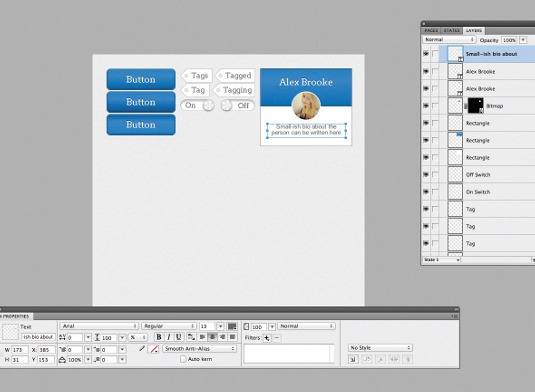The image size is (535, 392).
Task: Toggle bold text formatting
Action: click(x=159, y=337)
